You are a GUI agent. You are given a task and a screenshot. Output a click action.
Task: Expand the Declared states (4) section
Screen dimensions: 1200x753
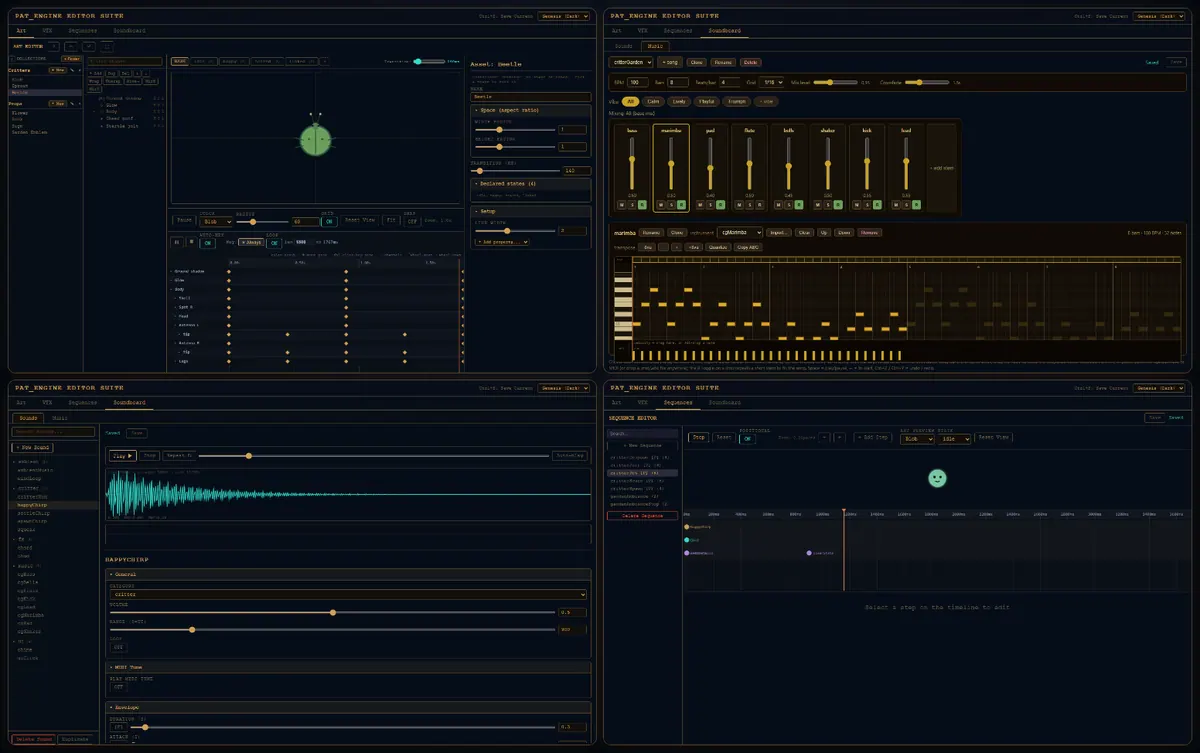coord(530,184)
